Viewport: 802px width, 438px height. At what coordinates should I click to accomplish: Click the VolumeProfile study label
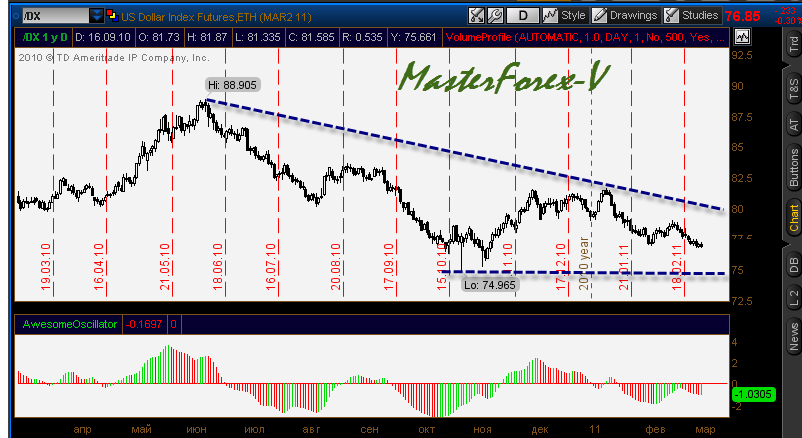coord(585,37)
